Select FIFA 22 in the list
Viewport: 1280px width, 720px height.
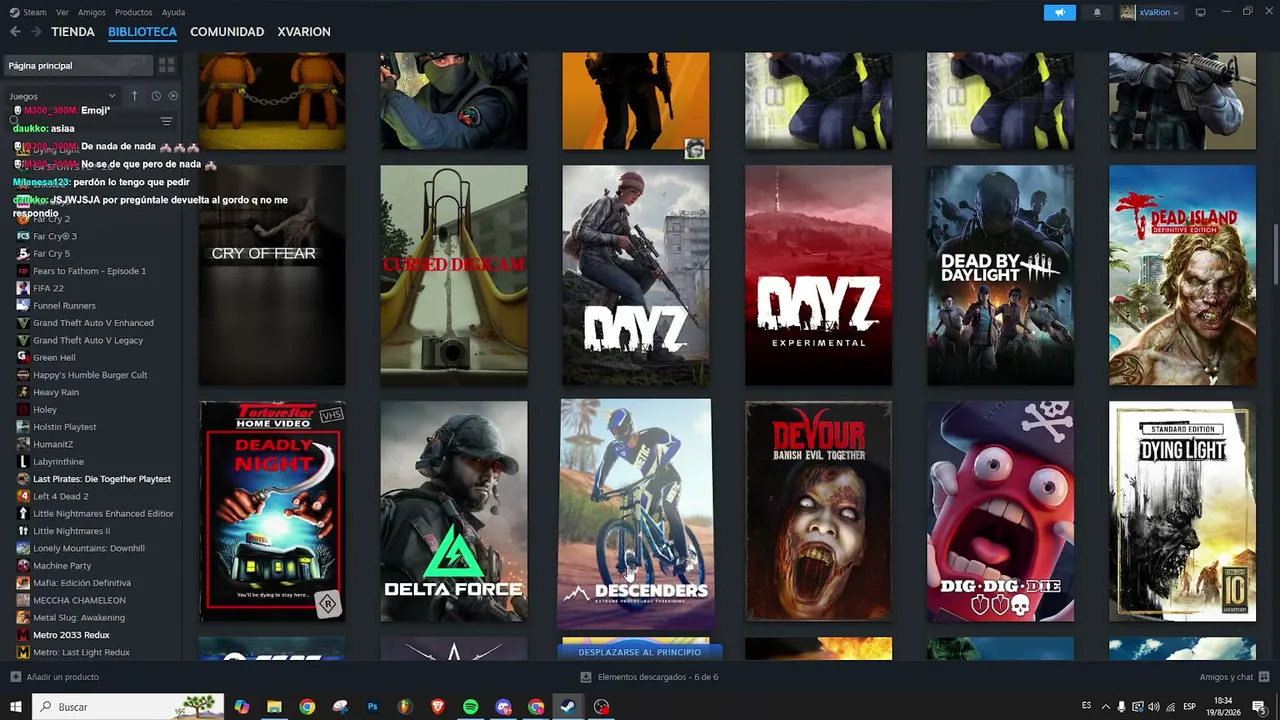tap(48, 288)
